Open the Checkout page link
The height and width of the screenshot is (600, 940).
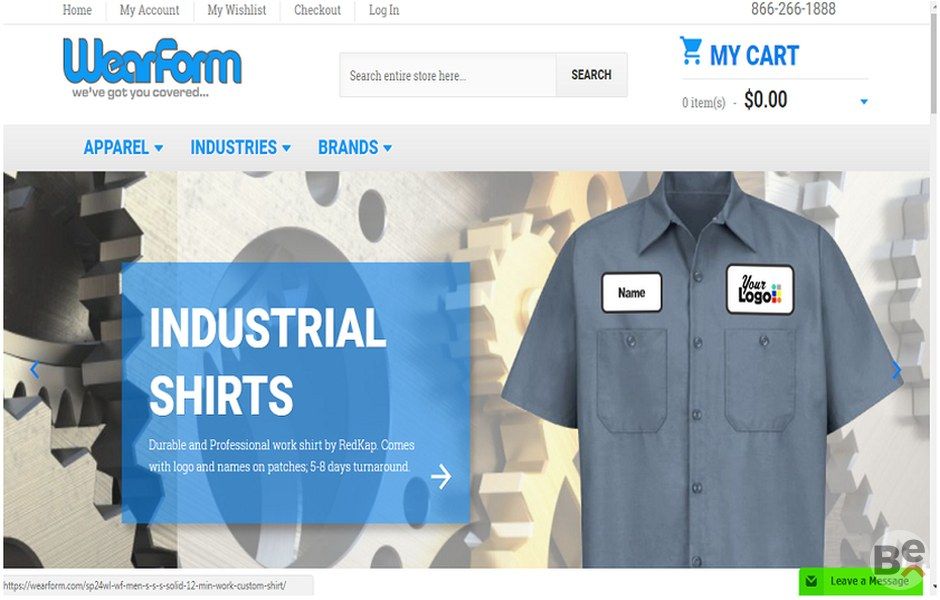[317, 10]
